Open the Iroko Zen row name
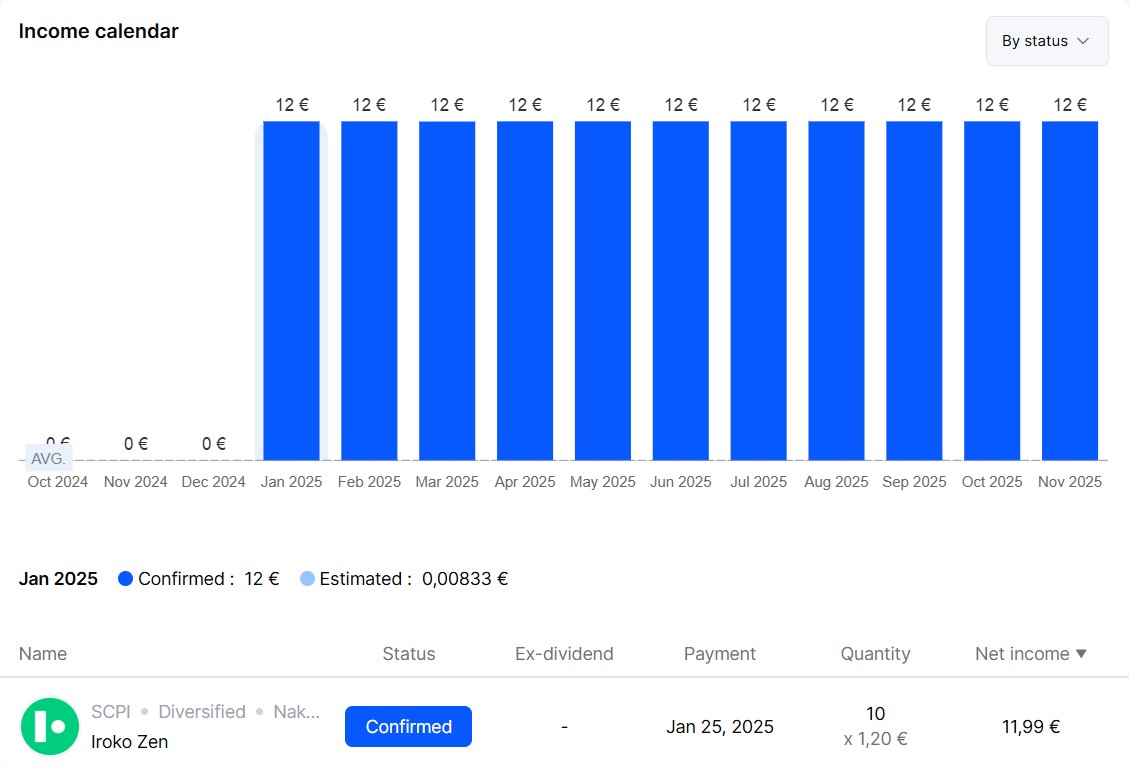Image resolution: width=1129 pixels, height=767 pixels. (x=130, y=742)
